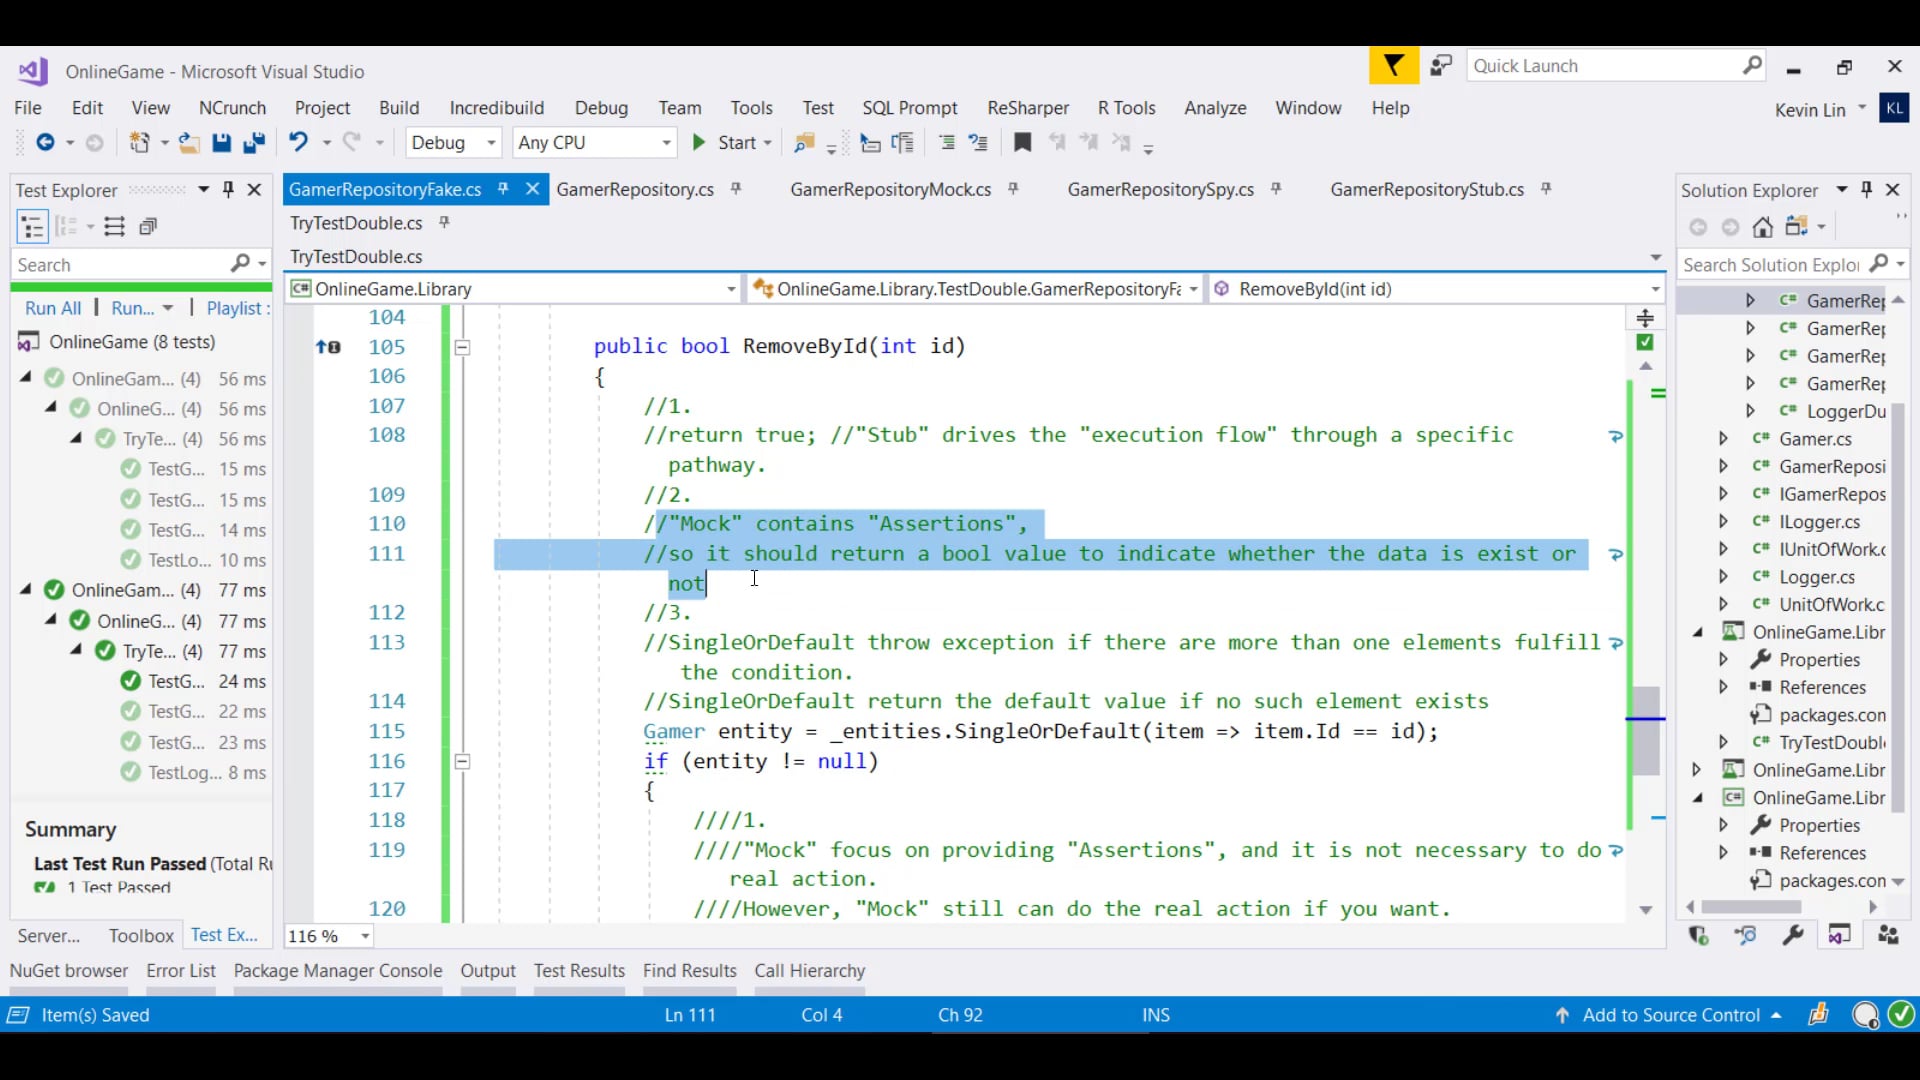Collapse RemoveById method outline box
This screenshot has height=1080, width=1920.
[462, 347]
